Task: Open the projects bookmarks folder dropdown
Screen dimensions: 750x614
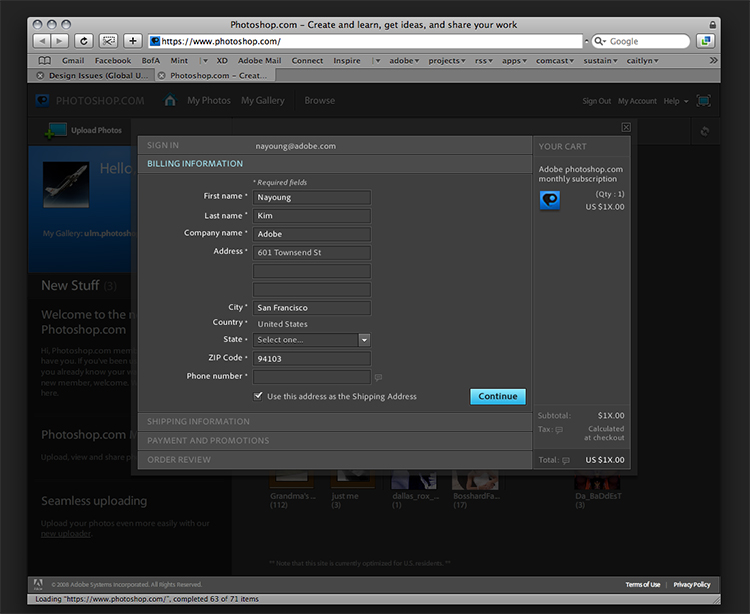Action: tap(447, 60)
